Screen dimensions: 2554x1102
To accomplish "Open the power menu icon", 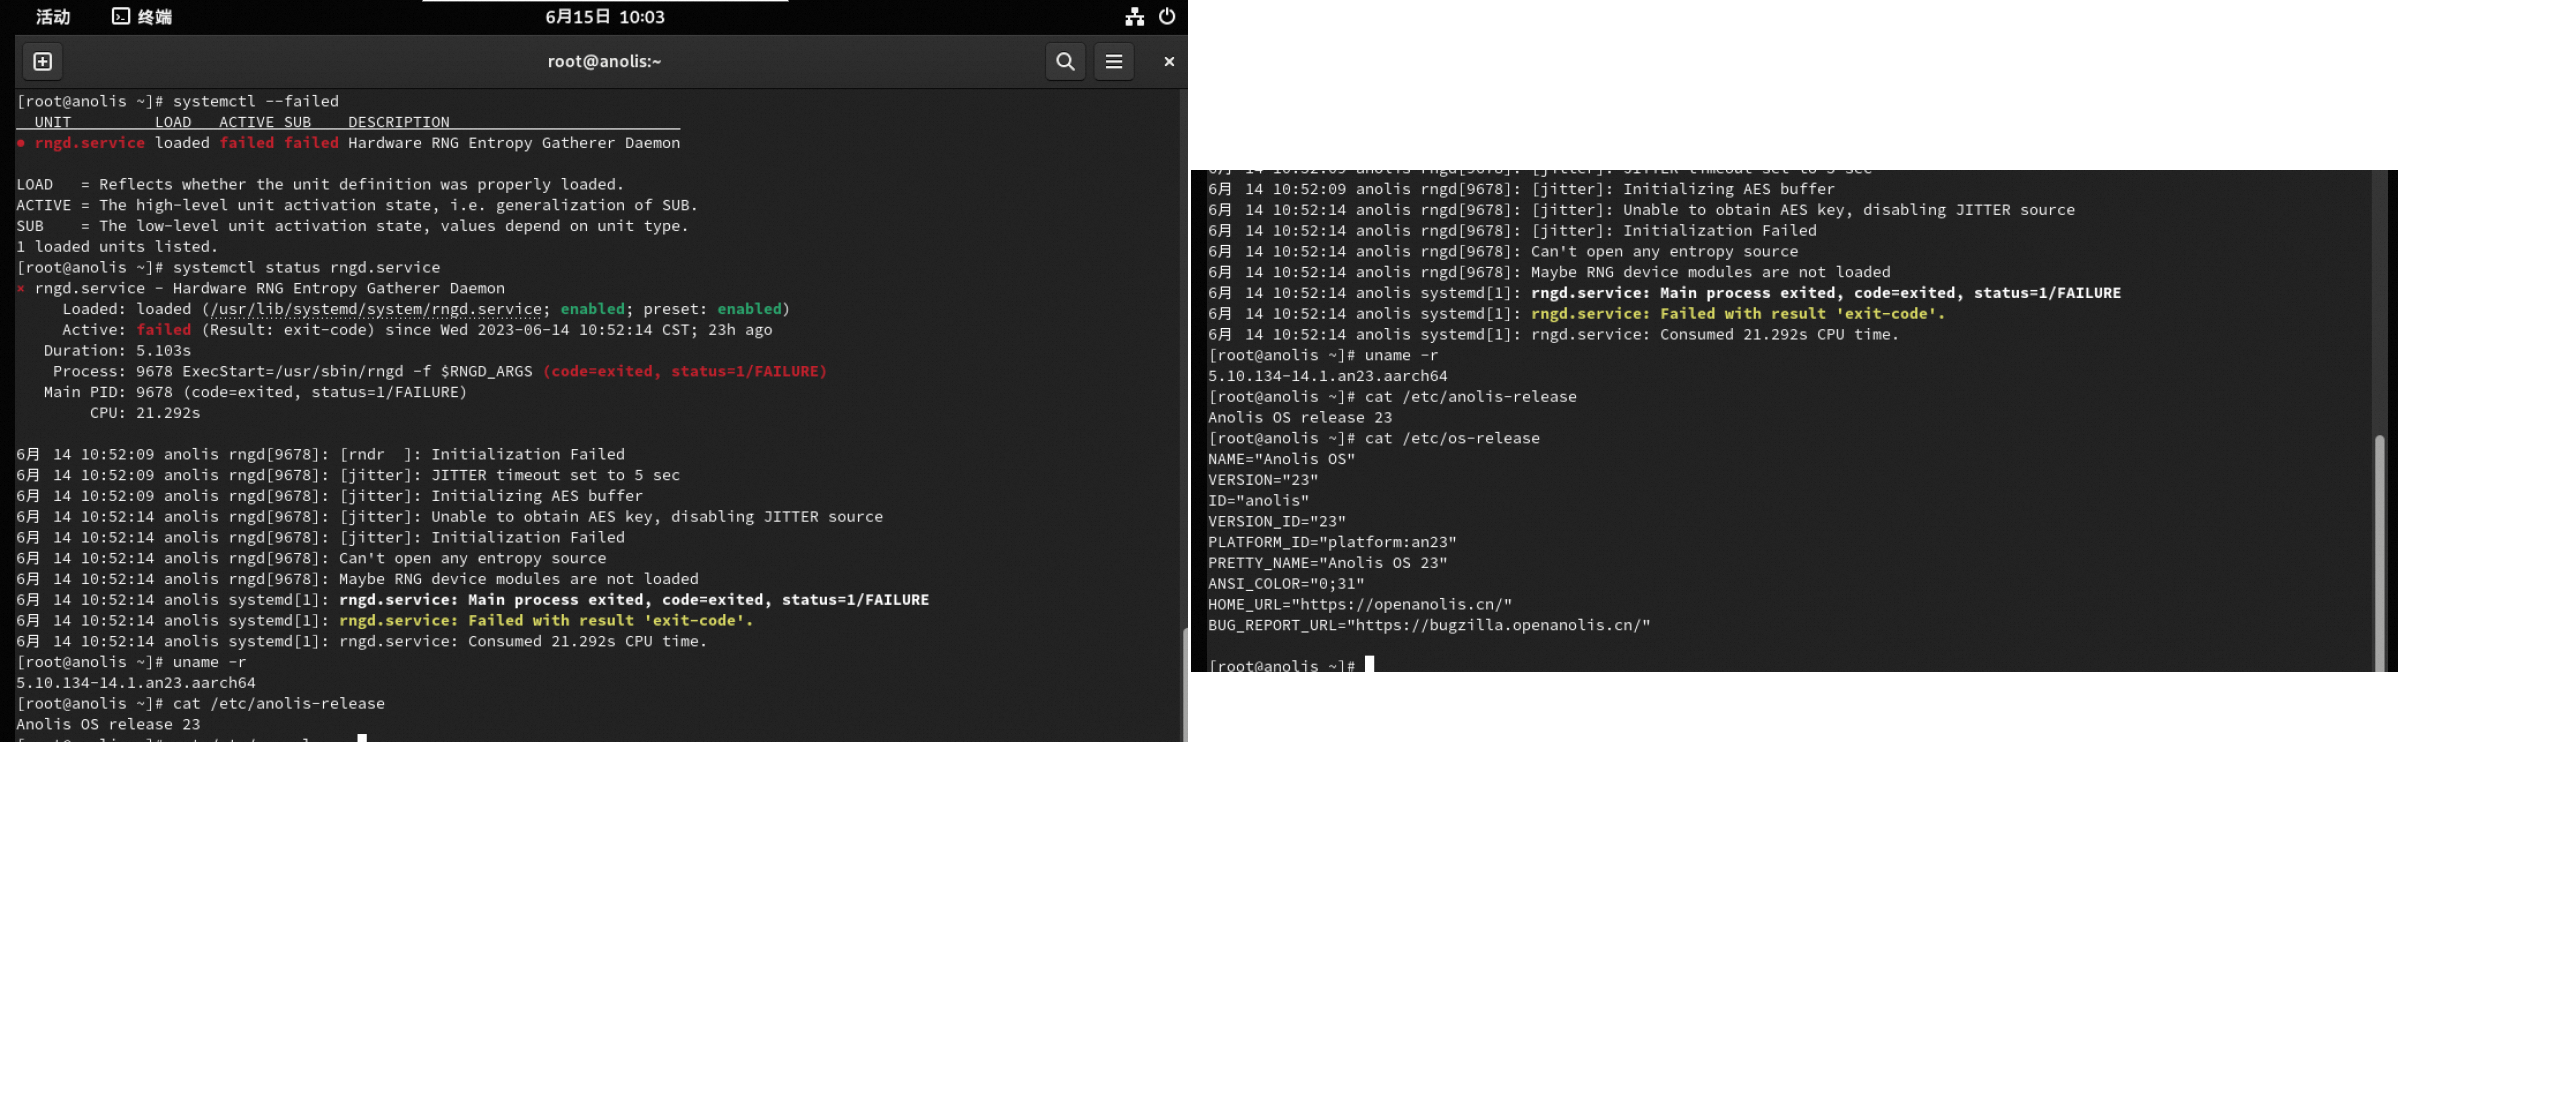I will [x=1166, y=17].
